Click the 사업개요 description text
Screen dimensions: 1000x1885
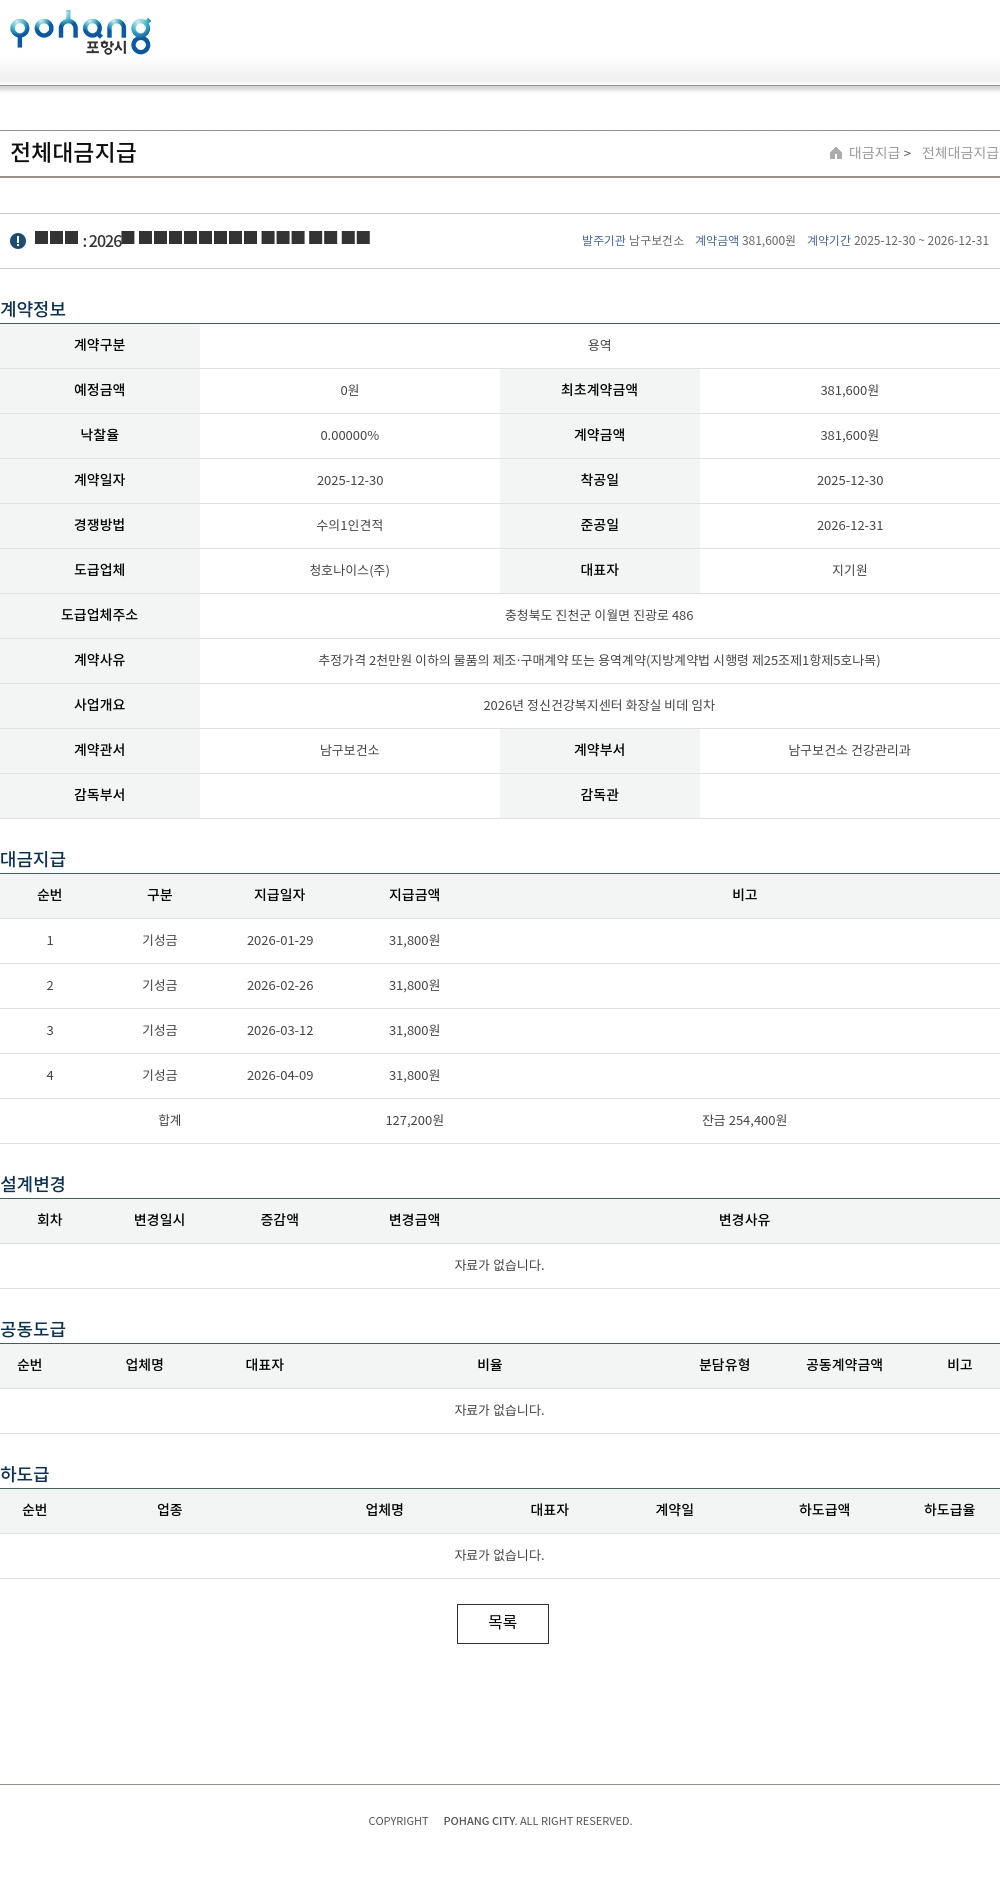click(599, 706)
